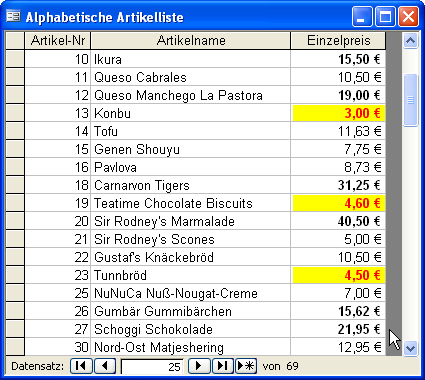Select the yellow highlighted 3,00 € price cell

(339, 113)
